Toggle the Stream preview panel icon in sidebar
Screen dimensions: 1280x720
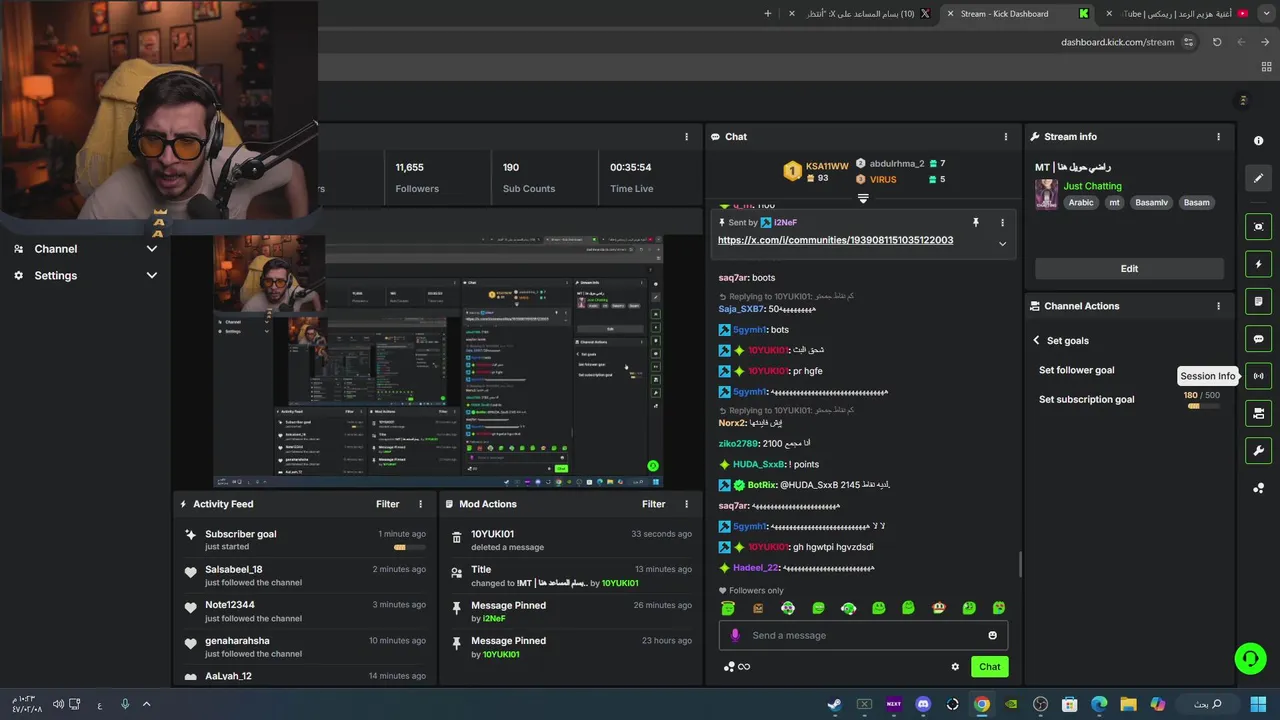[1258, 227]
